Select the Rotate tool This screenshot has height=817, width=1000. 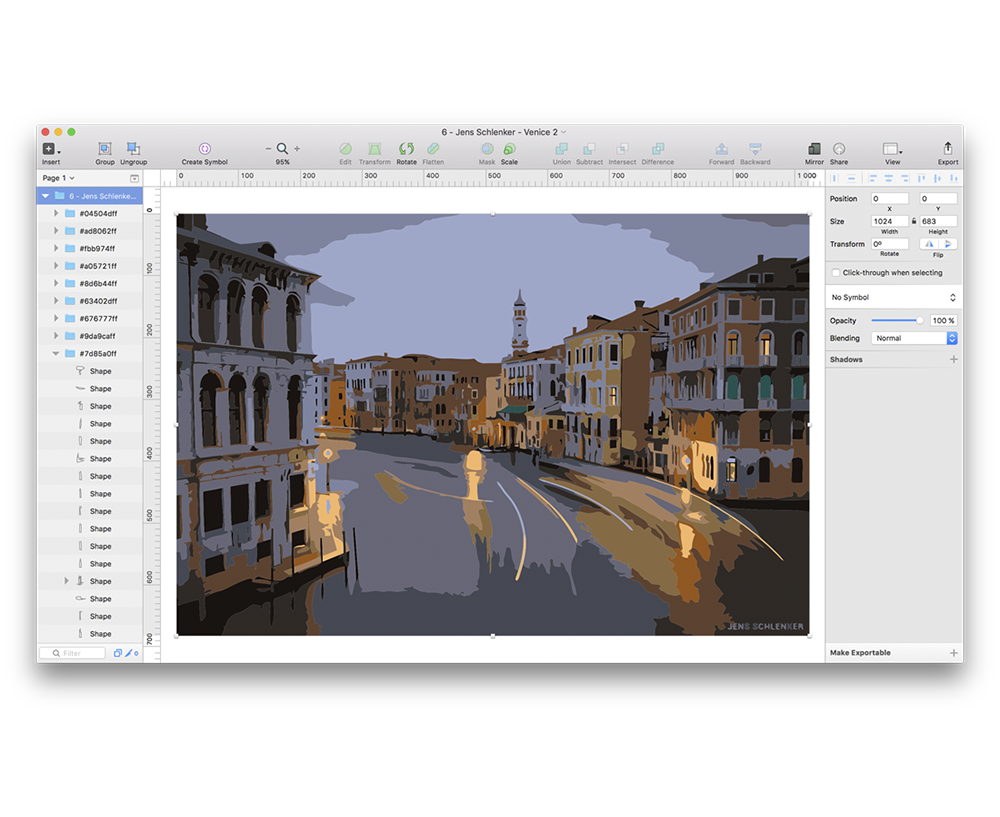[406, 149]
